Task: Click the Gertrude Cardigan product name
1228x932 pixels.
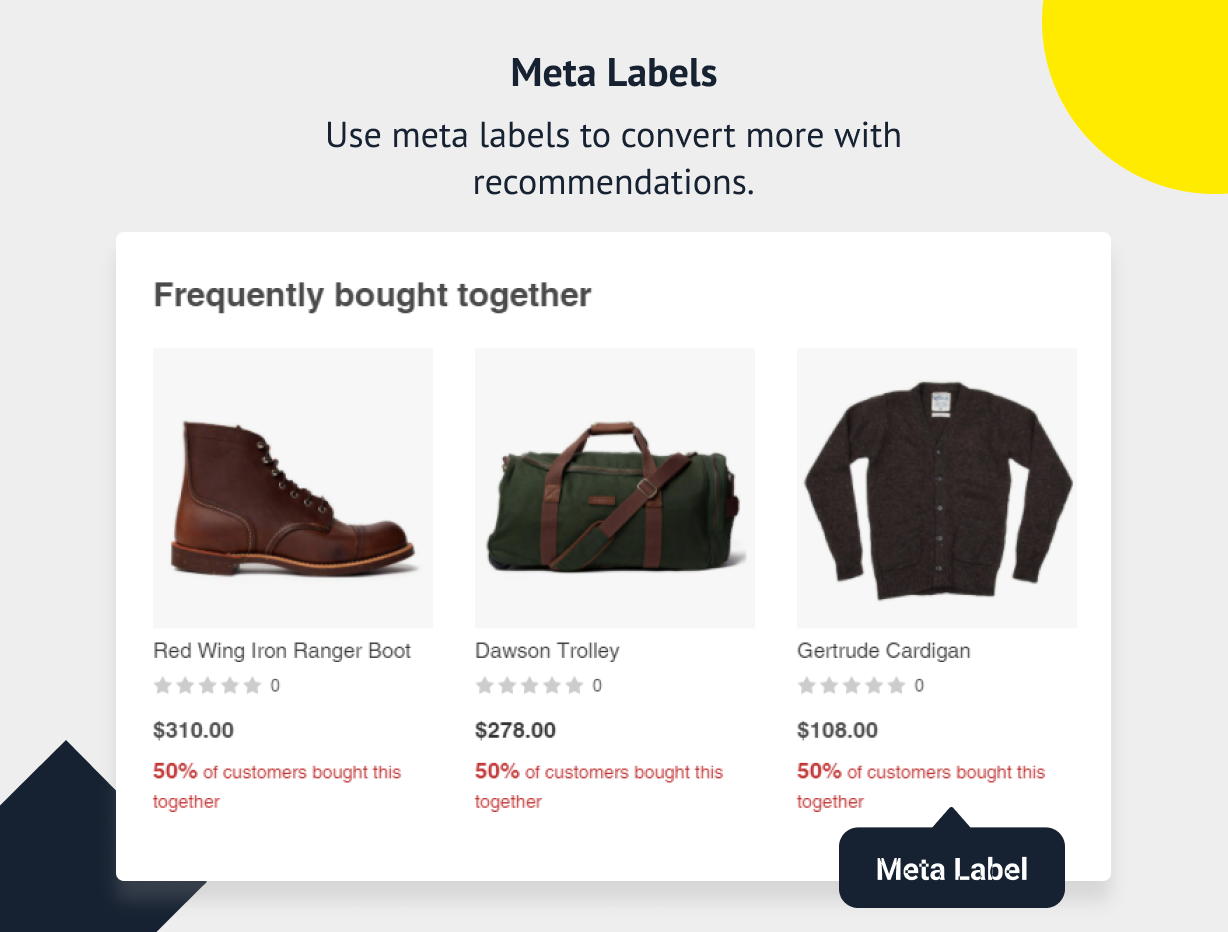Action: (884, 651)
